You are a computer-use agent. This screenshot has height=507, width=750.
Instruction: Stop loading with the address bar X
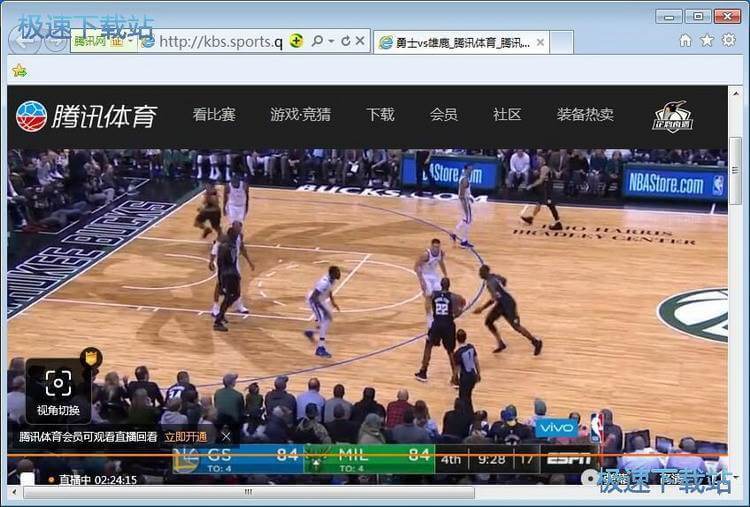[360, 41]
